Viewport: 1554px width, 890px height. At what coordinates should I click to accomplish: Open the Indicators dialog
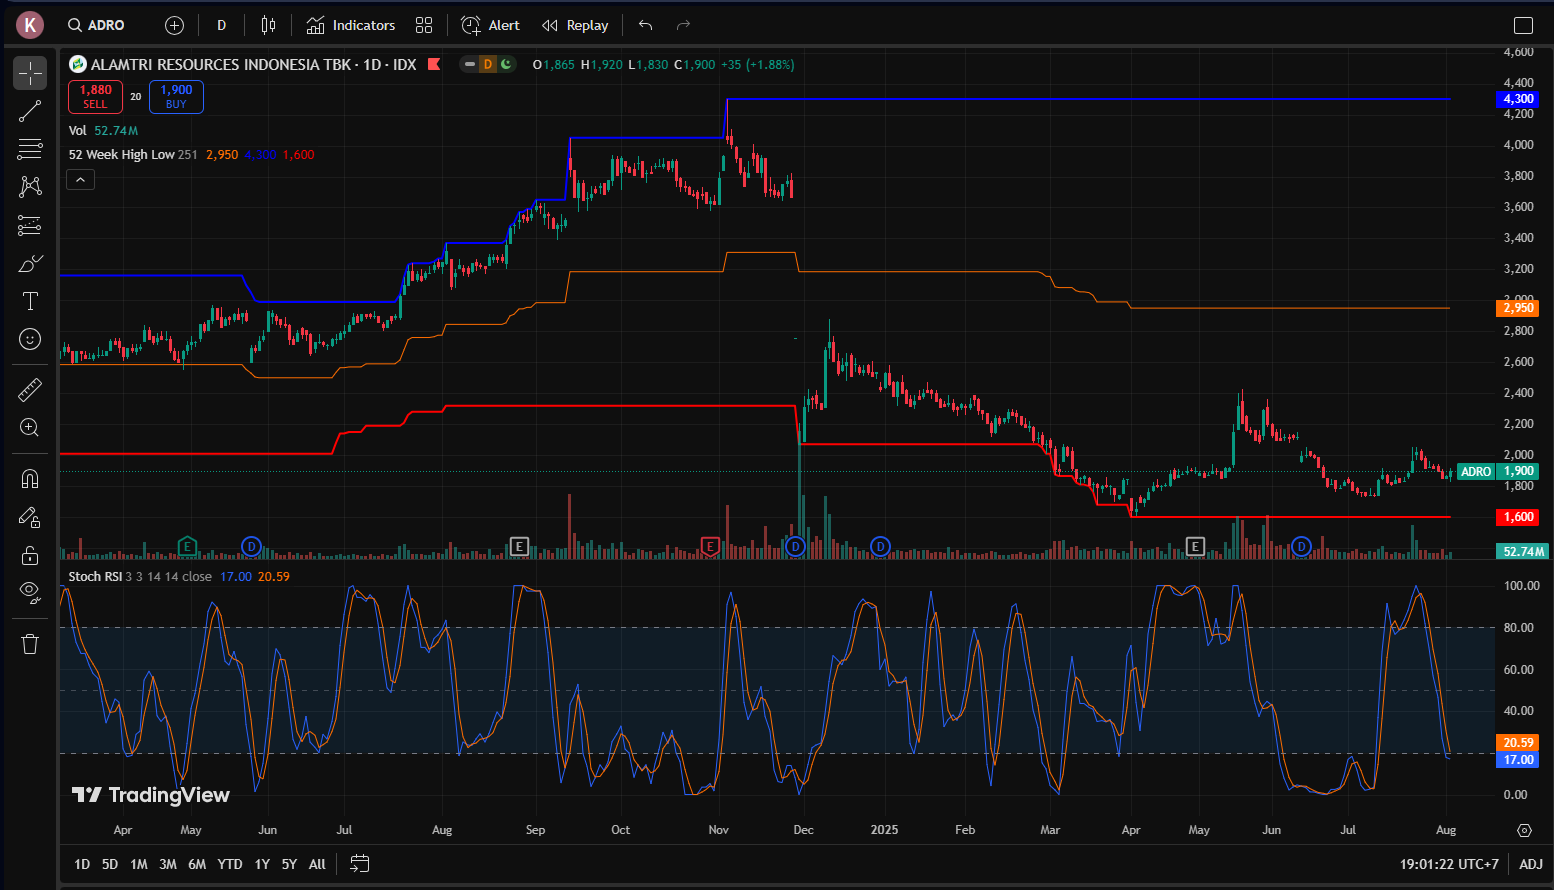coord(351,25)
